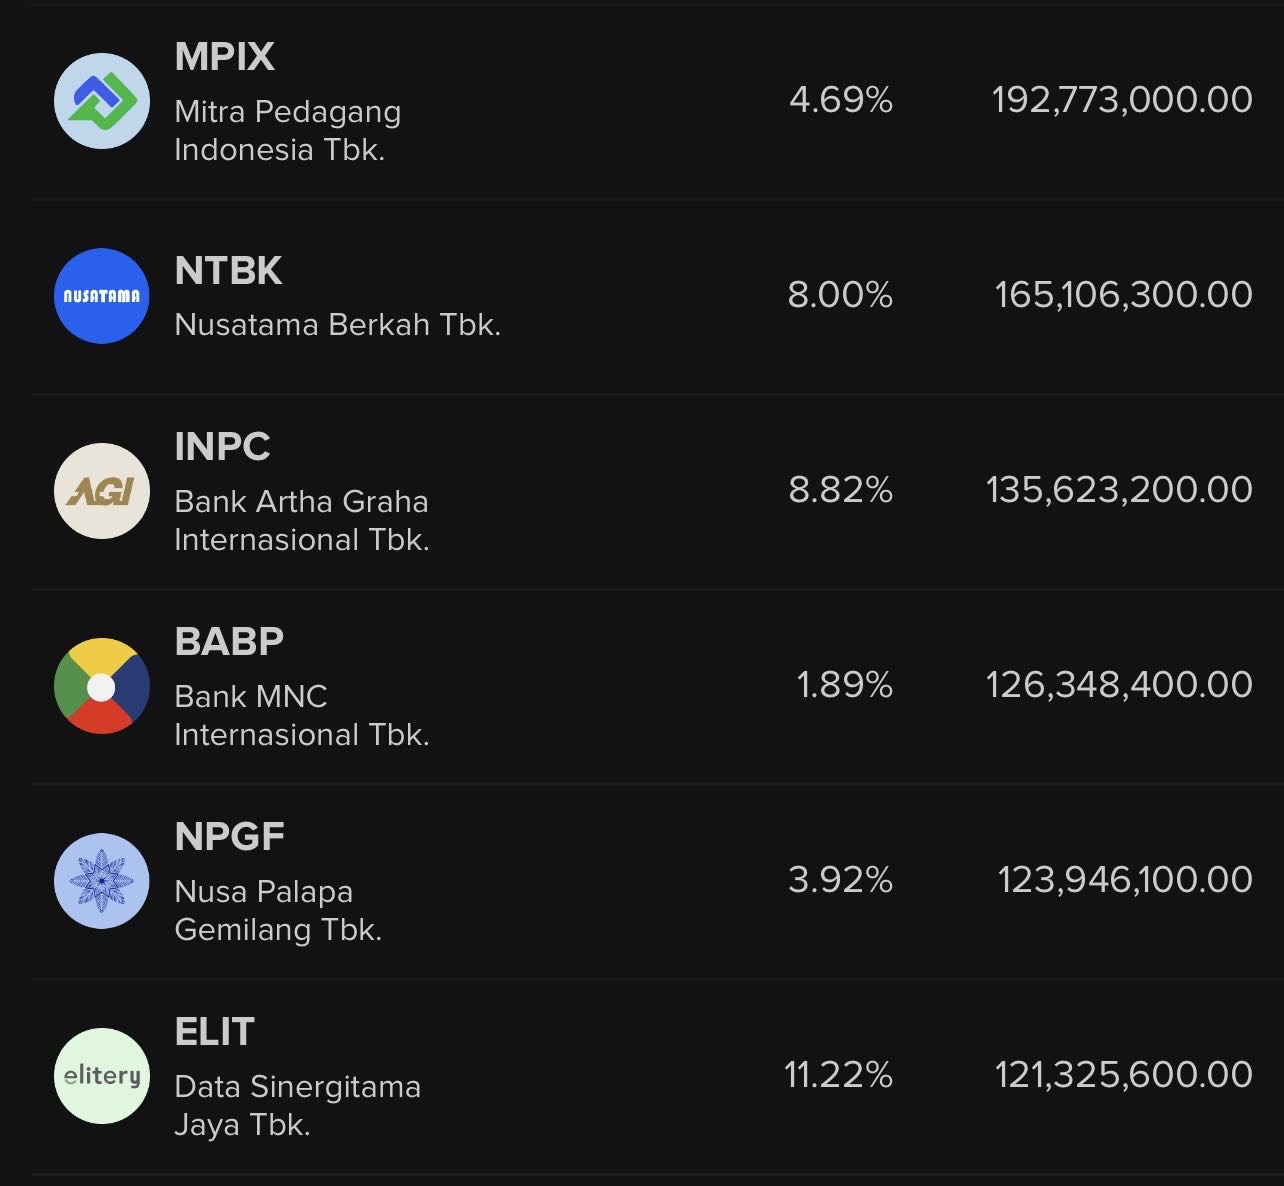1284x1186 pixels.
Task: Open Mitra Pedagang Indonesia Tbk. name
Action: pyautogui.click(x=288, y=130)
